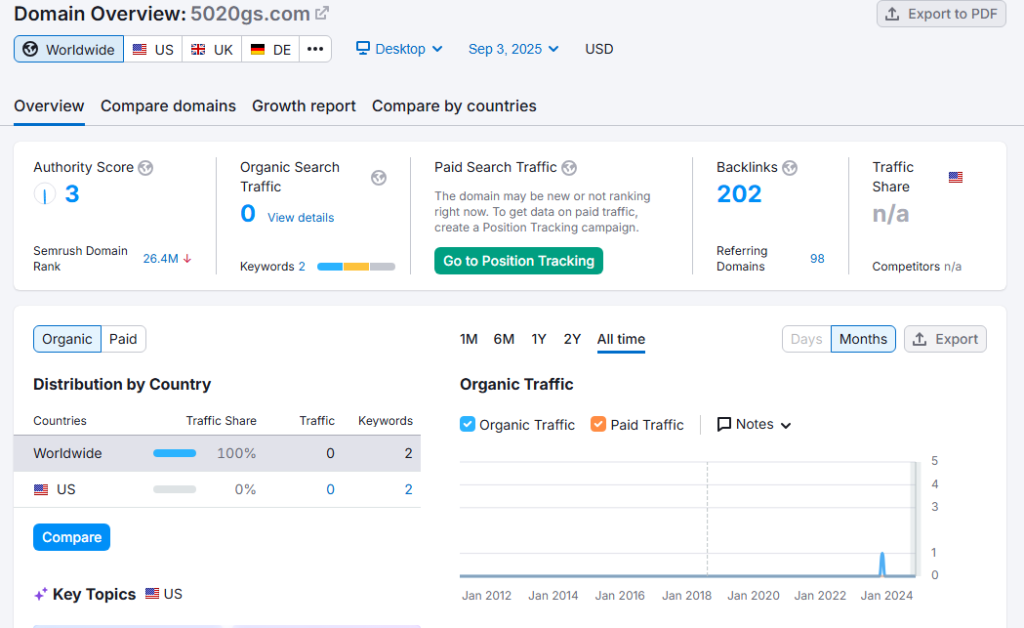1024x628 pixels.
Task: Click the Key Topics sparkle icon
Action: click(41, 594)
